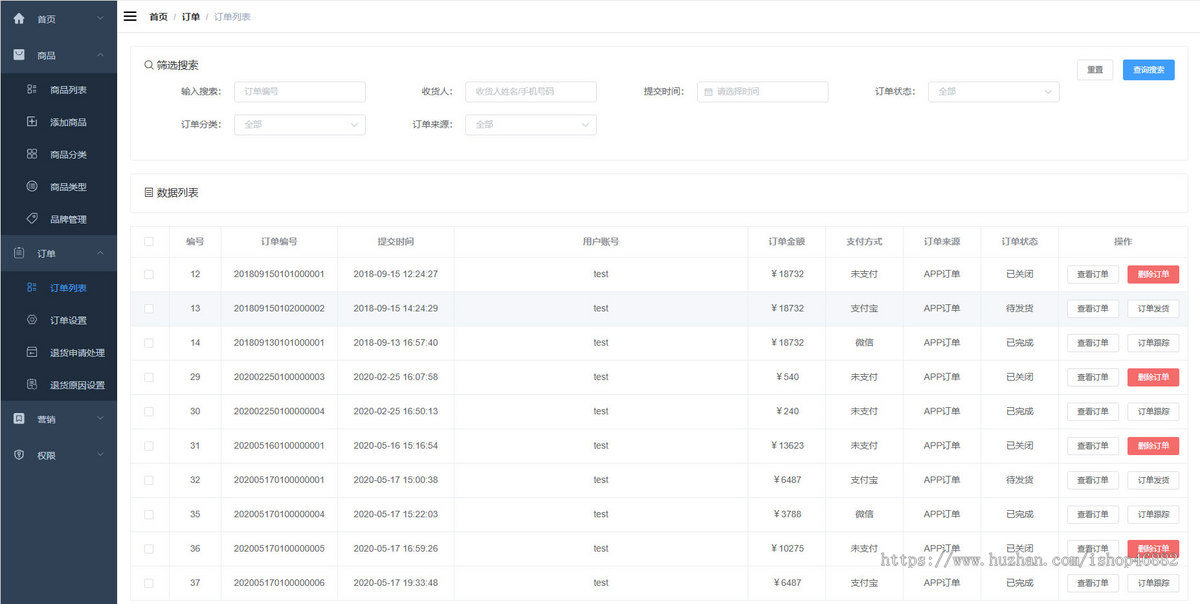Image resolution: width=1200 pixels, height=604 pixels.
Task: Focus the 订单编号 search input
Action: click(x=300, y=91)
